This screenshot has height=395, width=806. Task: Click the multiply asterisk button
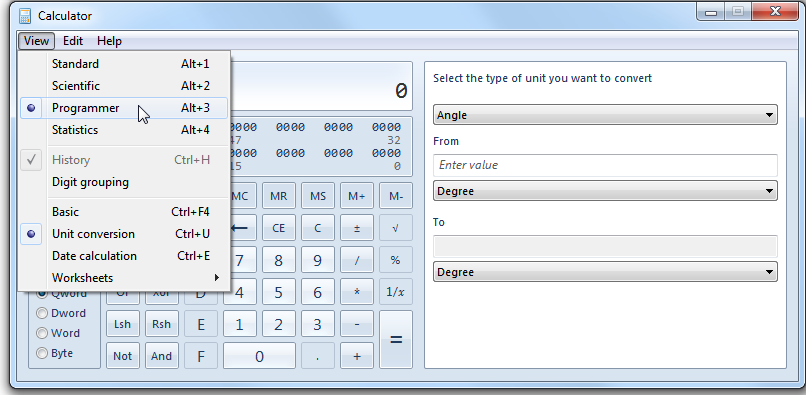pyautogui.click(x=357, y=292)
